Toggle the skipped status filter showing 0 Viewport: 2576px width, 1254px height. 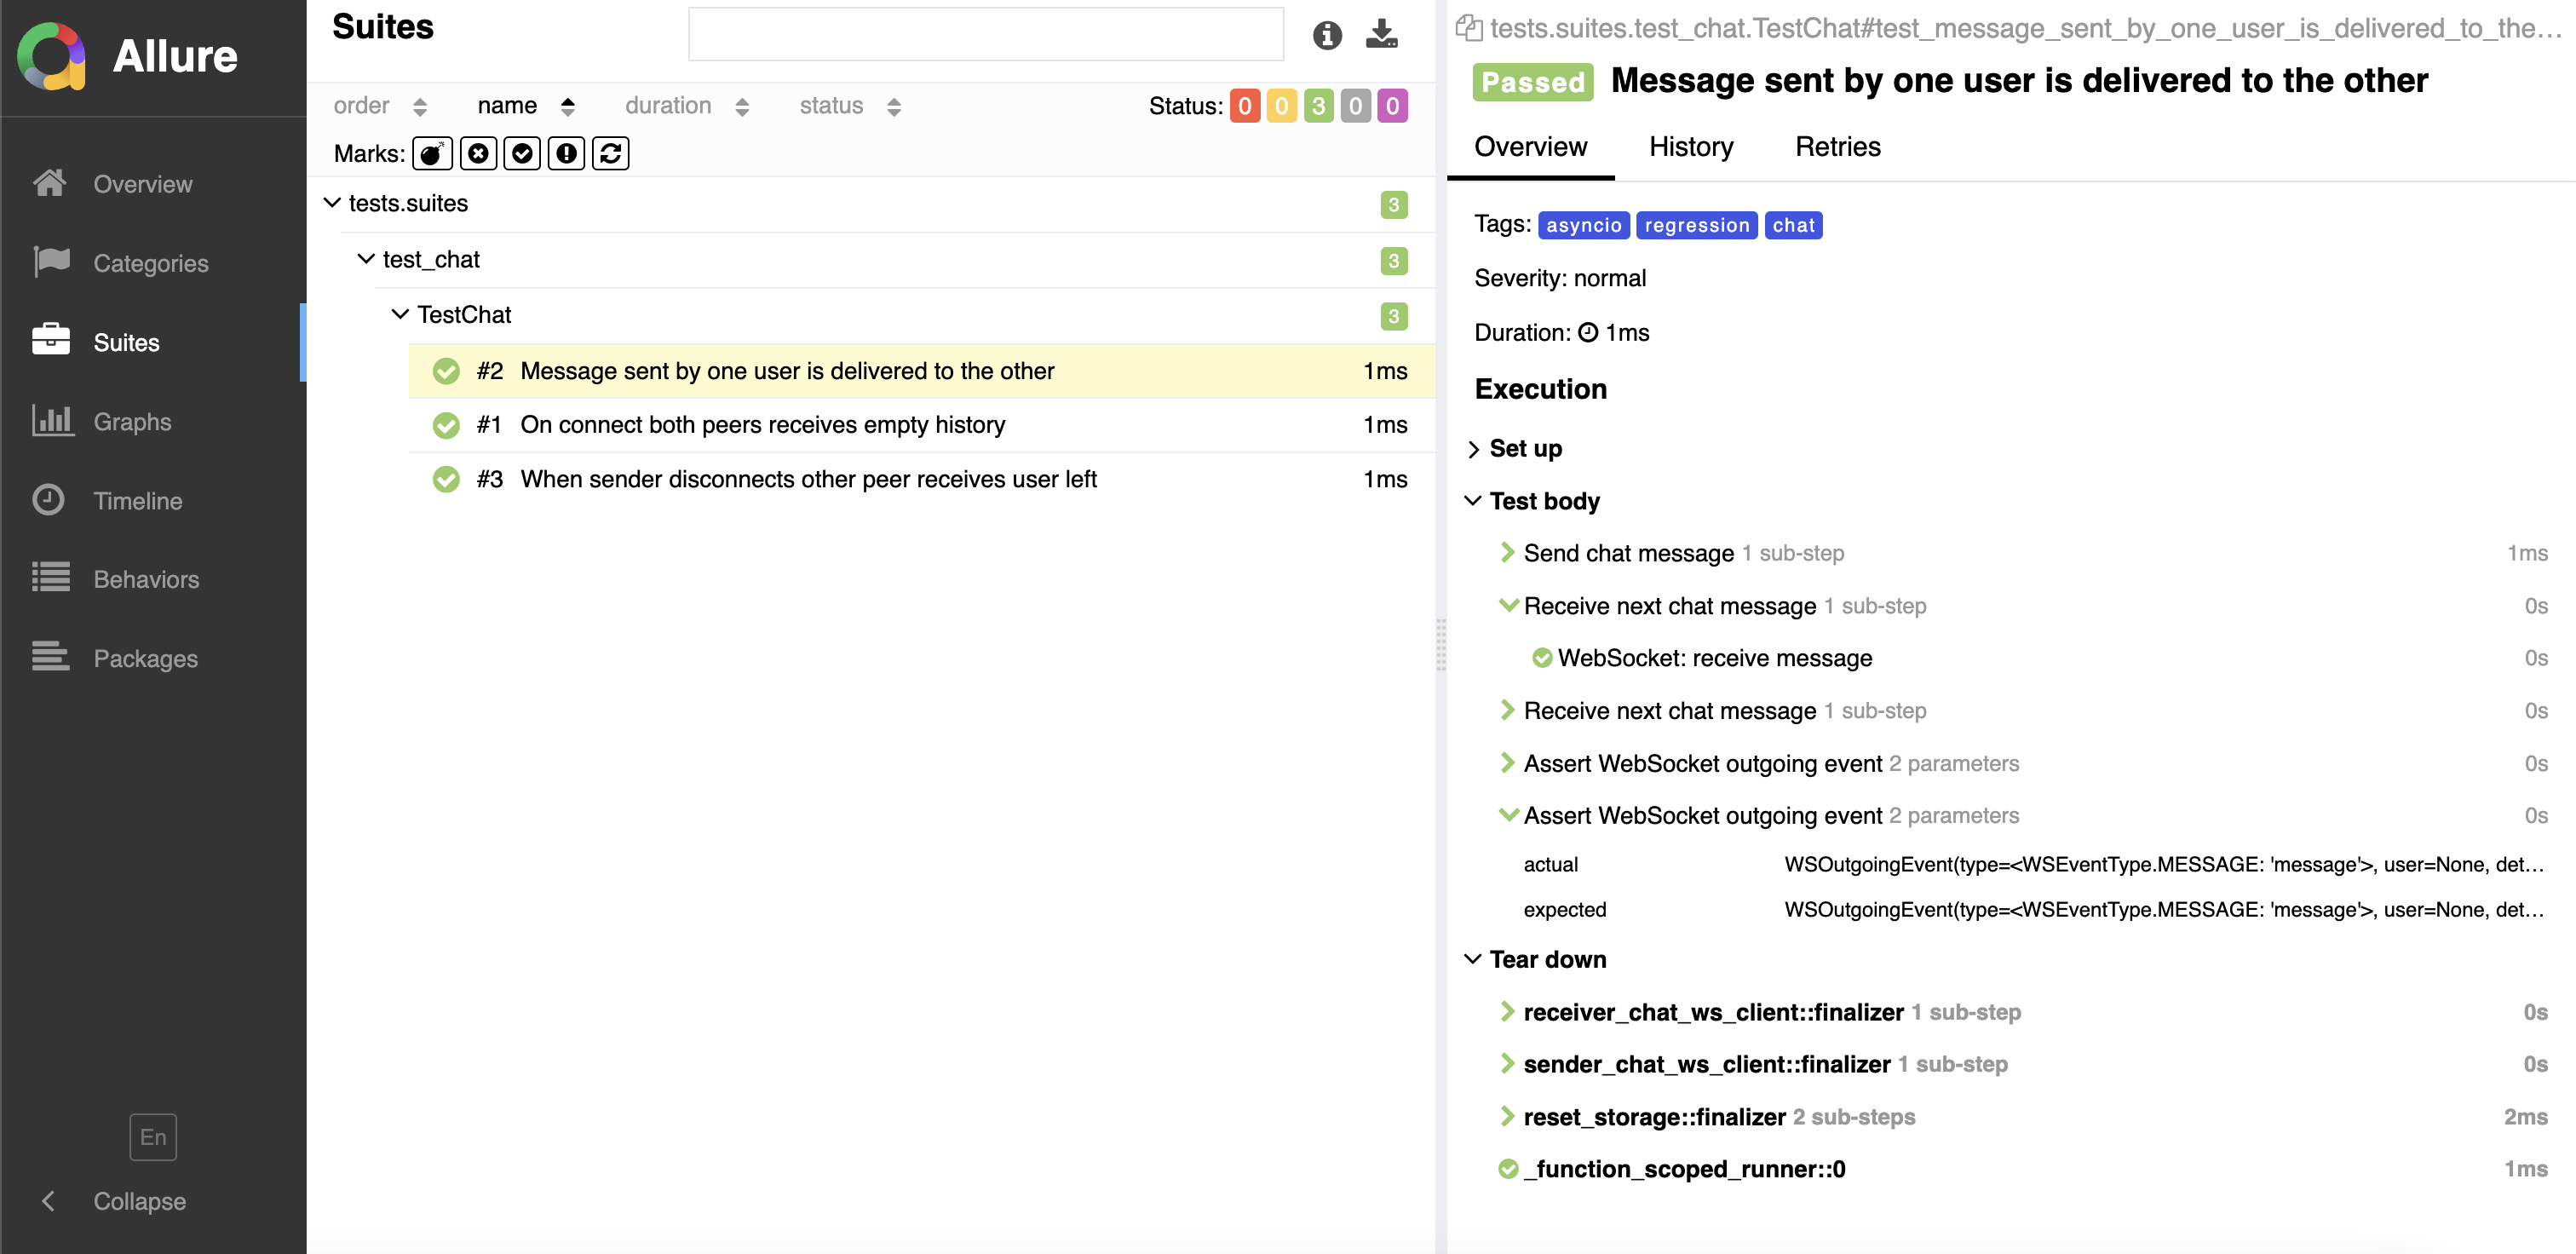(x=1356, y=105)
